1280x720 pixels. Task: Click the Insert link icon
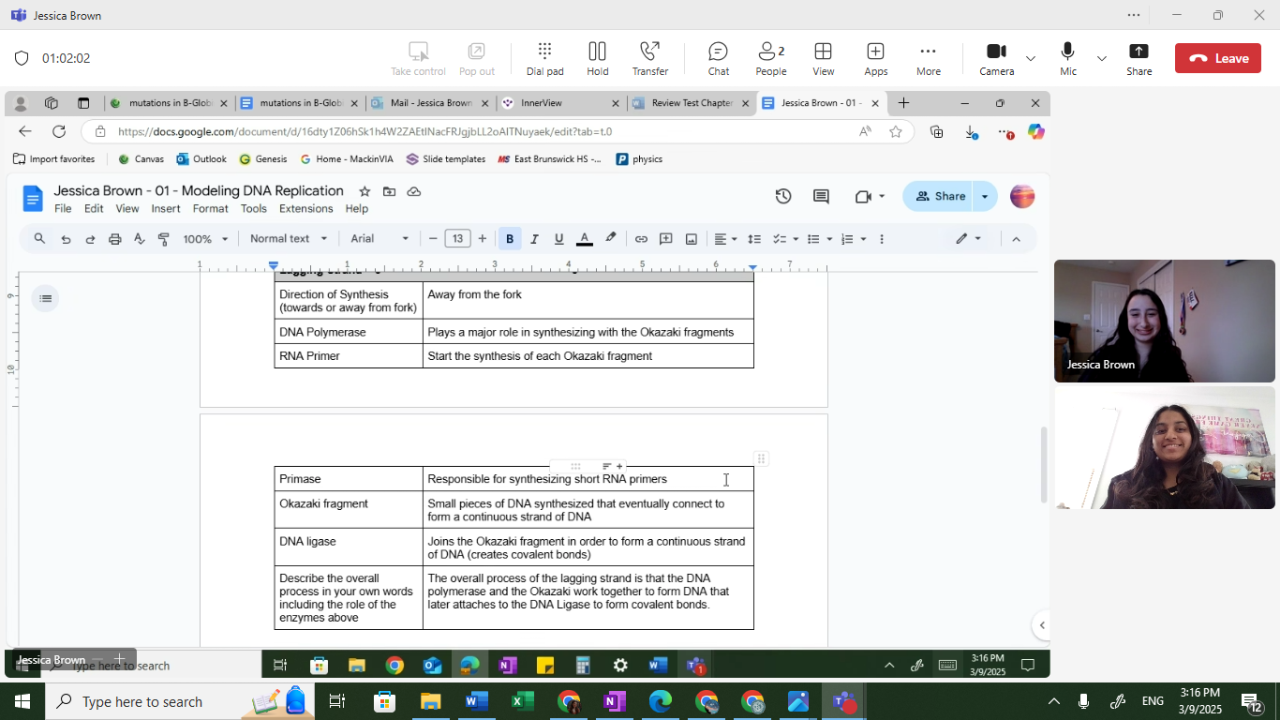[641, 239]
